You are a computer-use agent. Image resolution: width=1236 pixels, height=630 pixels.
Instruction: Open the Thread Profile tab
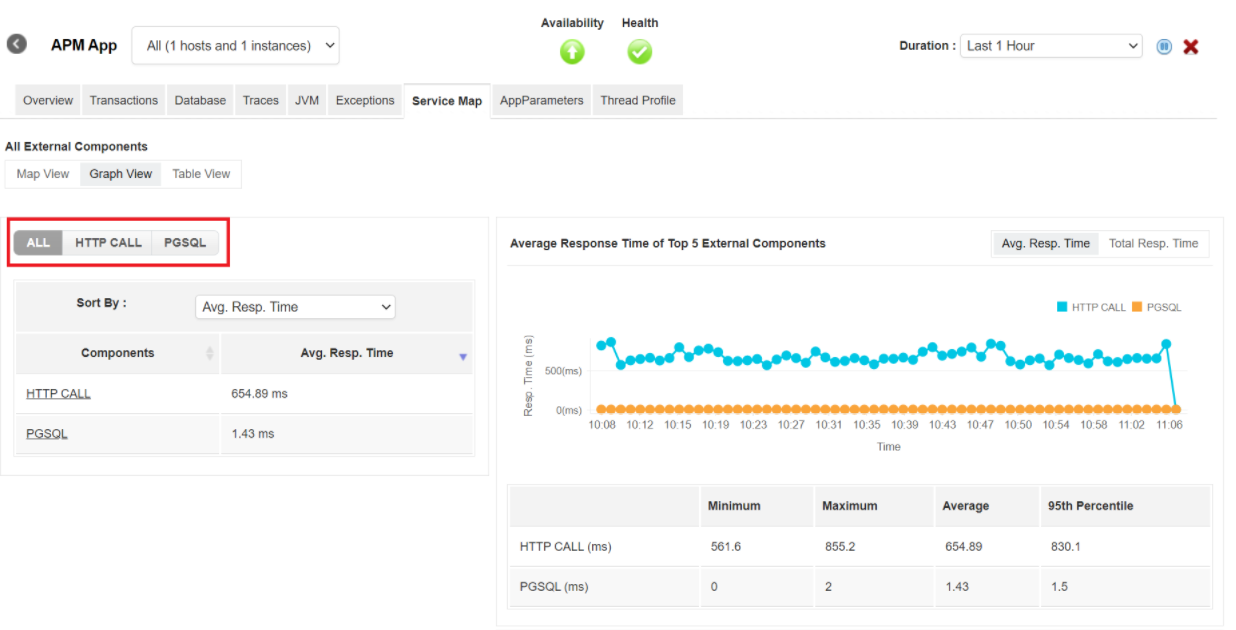pos(638,100)
